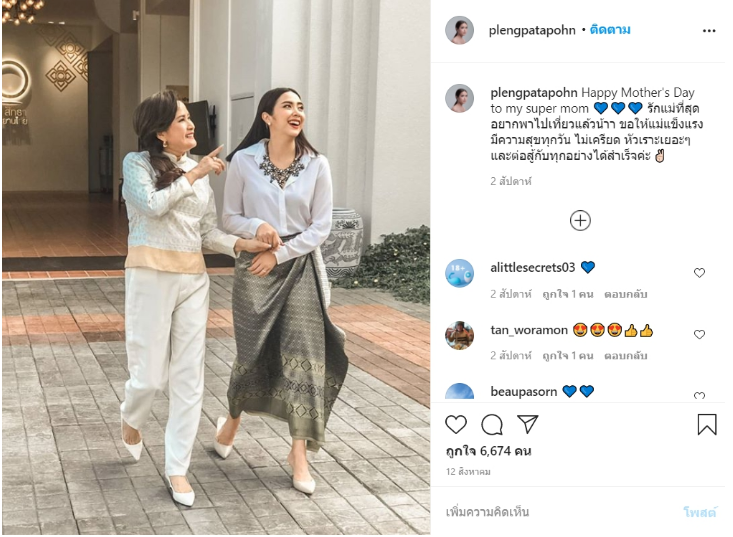The width and height of the screenshot is (733, 537).
Task: Share post via paper plane icon
Action: click(x=528, y=424)
